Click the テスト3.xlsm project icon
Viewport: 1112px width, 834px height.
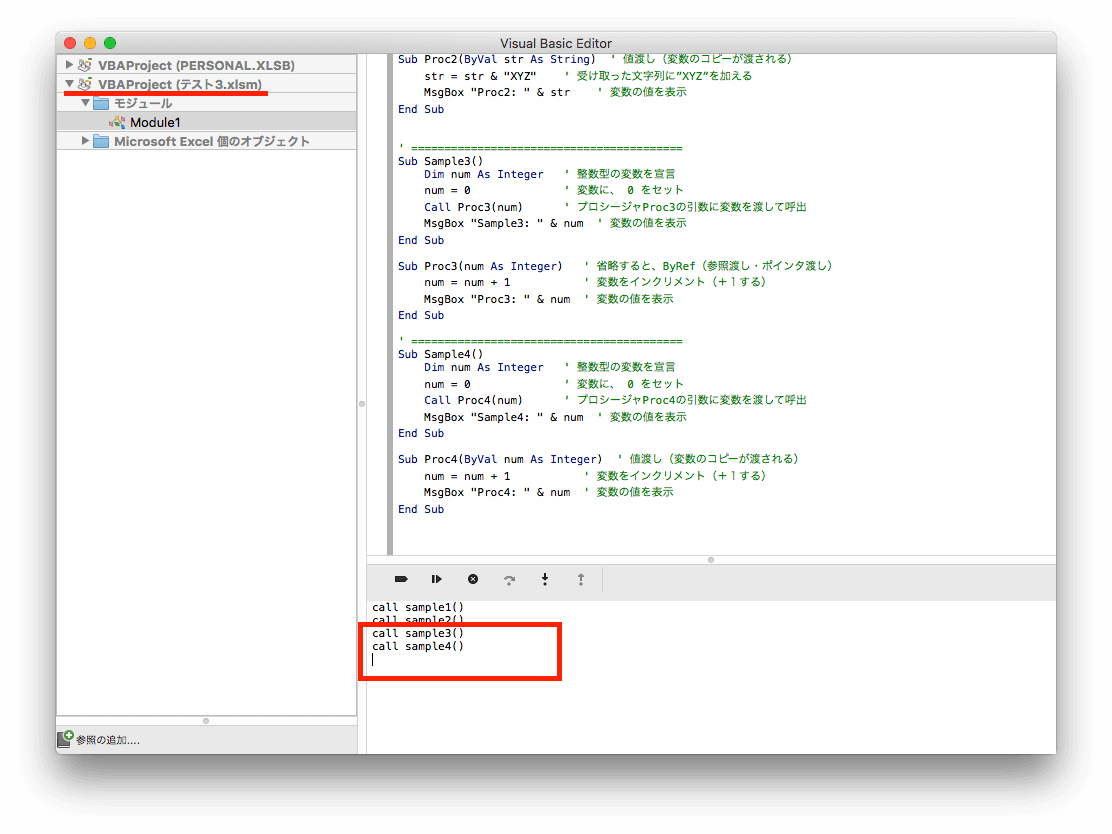(x=84, y=84)
